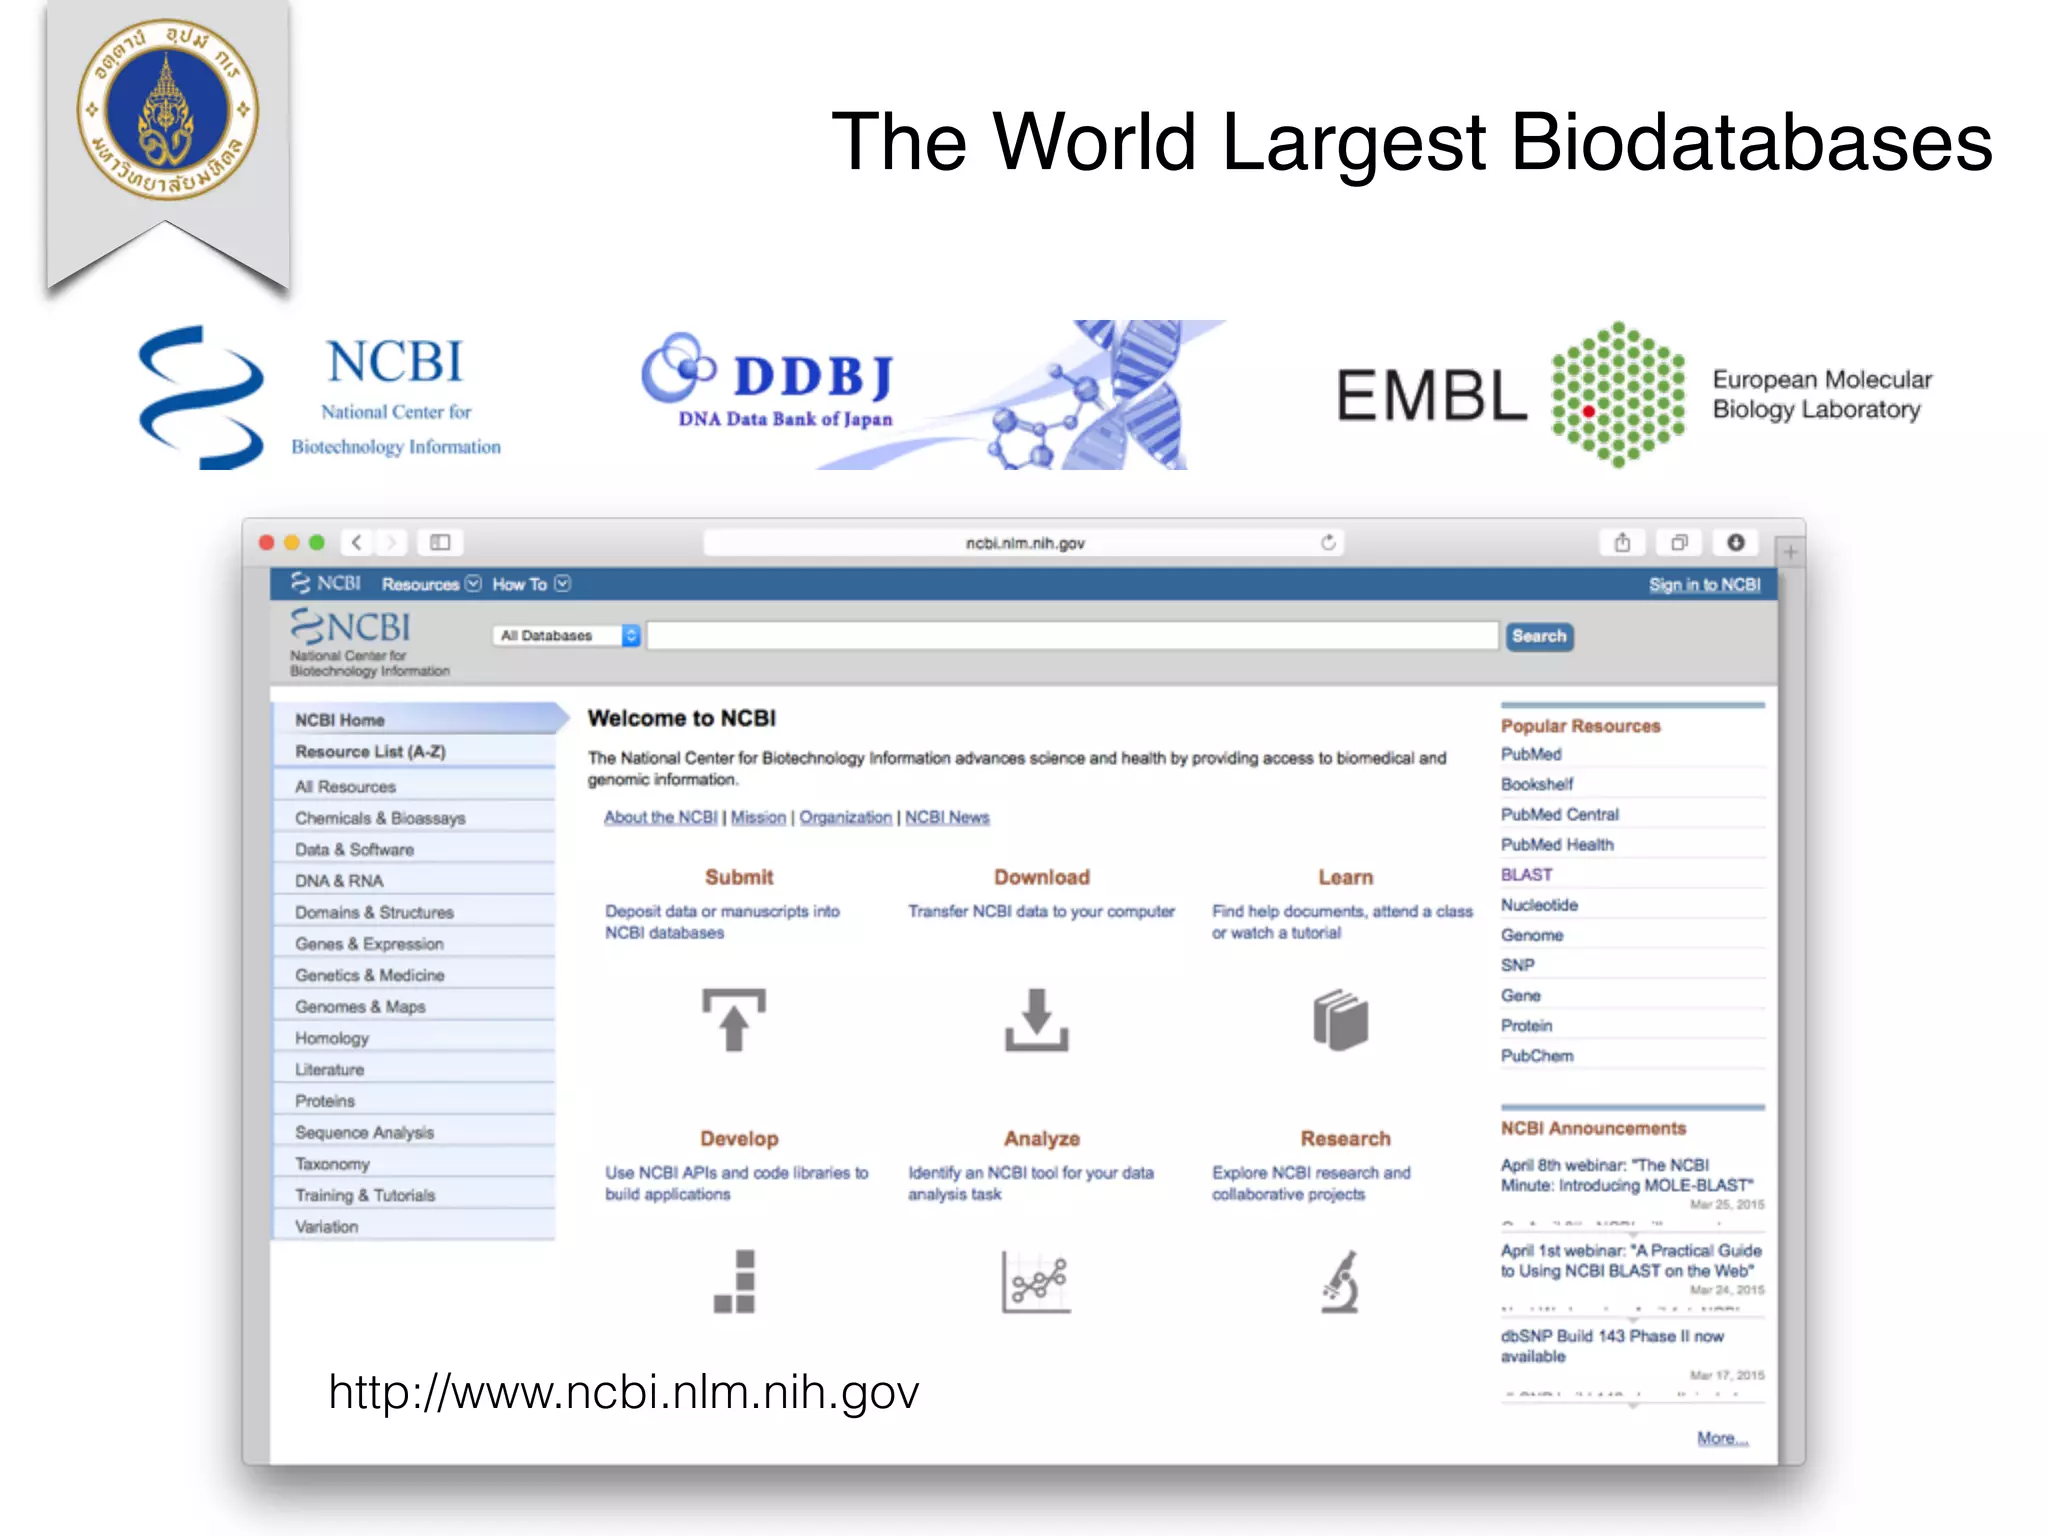
Task: Open the Safari downloads icon
Action: [1736, 542]
